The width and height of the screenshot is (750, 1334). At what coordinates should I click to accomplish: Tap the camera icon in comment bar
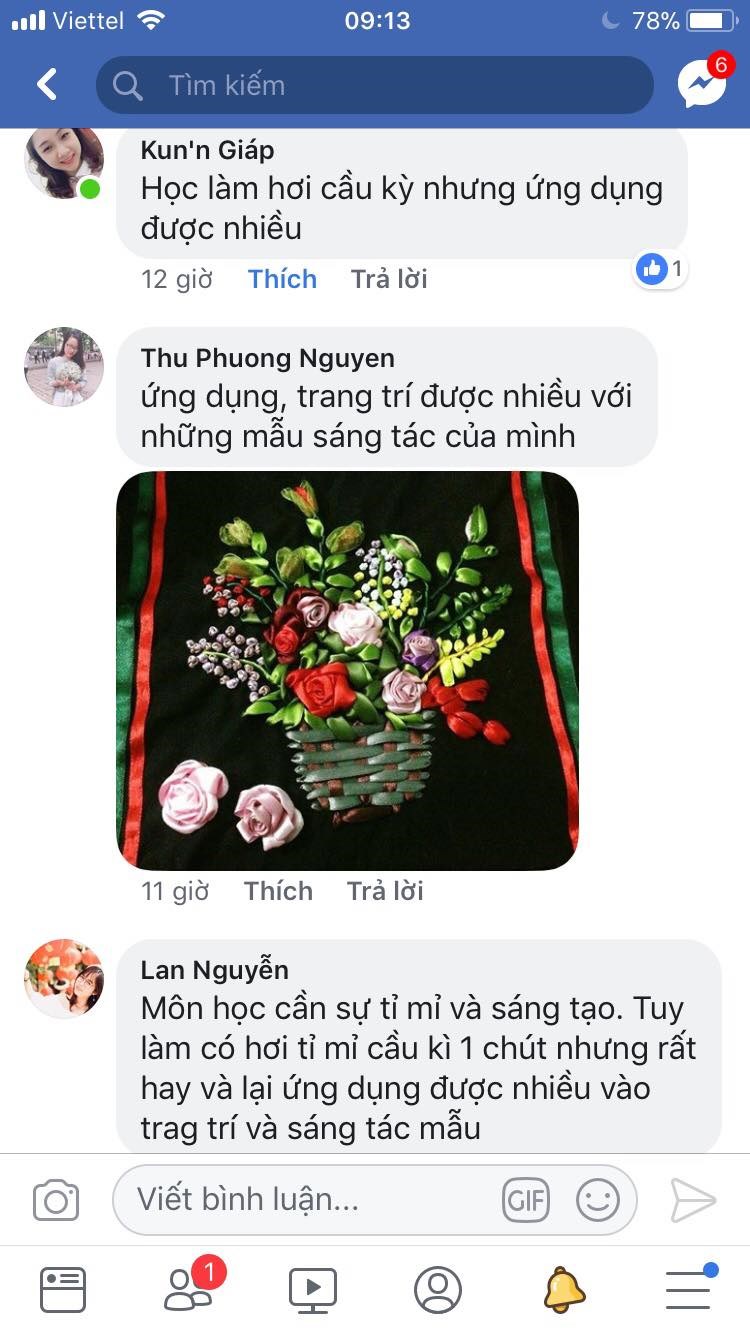[56, 1200]
